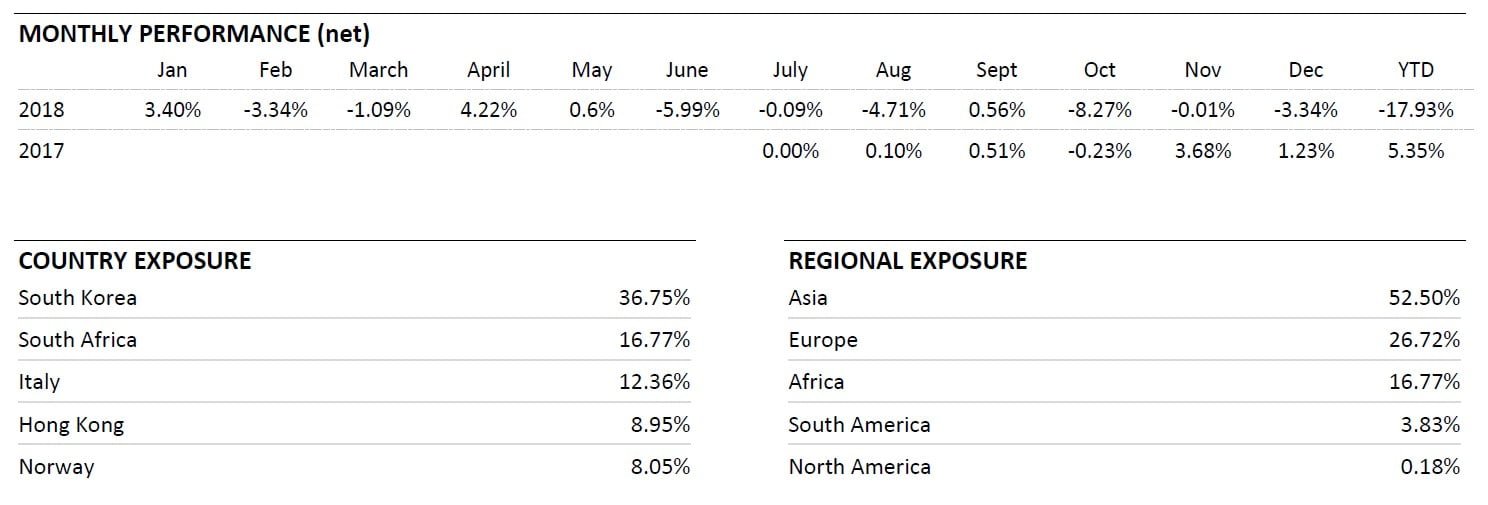Click the COUNTRY EXPOSURE heading
The image size is (1488, 505).
pyautogui.click(x=135, y=262)
